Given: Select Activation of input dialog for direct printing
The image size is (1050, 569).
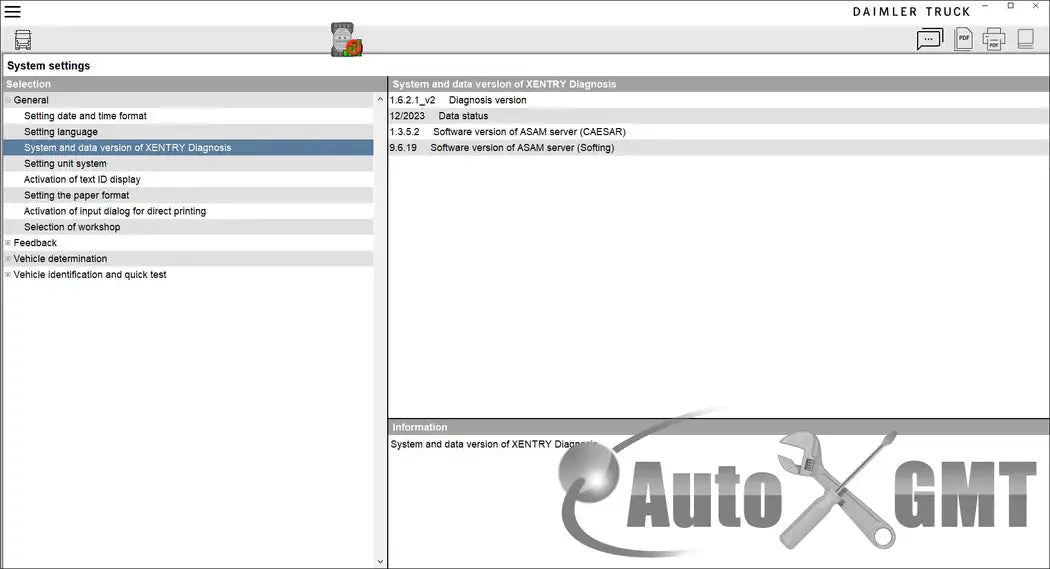Looking at the screenshot, I should tap(115, 212).
